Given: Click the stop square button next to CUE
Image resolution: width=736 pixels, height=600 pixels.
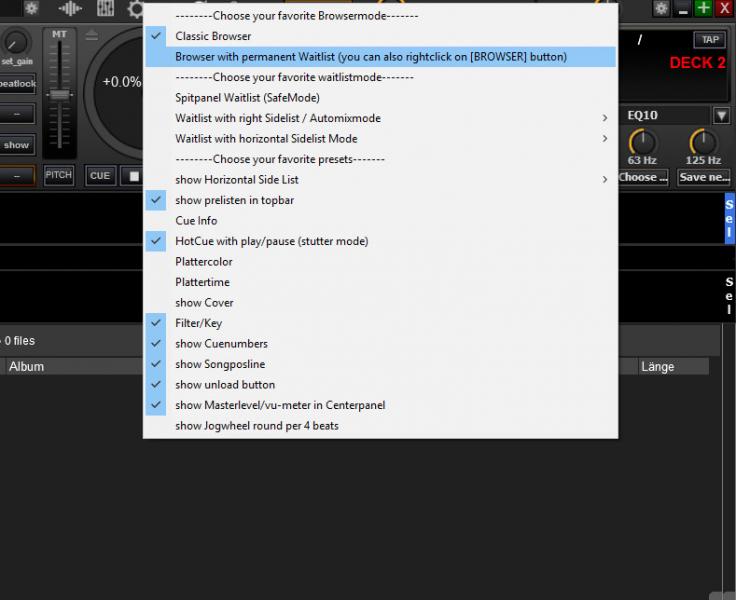Looking at the screenshot, I should [x=134, y=176].
